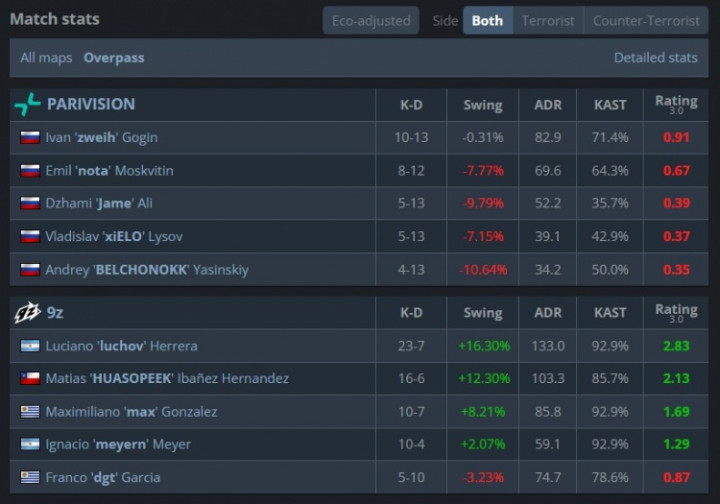Click the PARIVISION team logo icon
Image resolution: width=720 pixels, height=504 pixels.
(x=28, y=104)
